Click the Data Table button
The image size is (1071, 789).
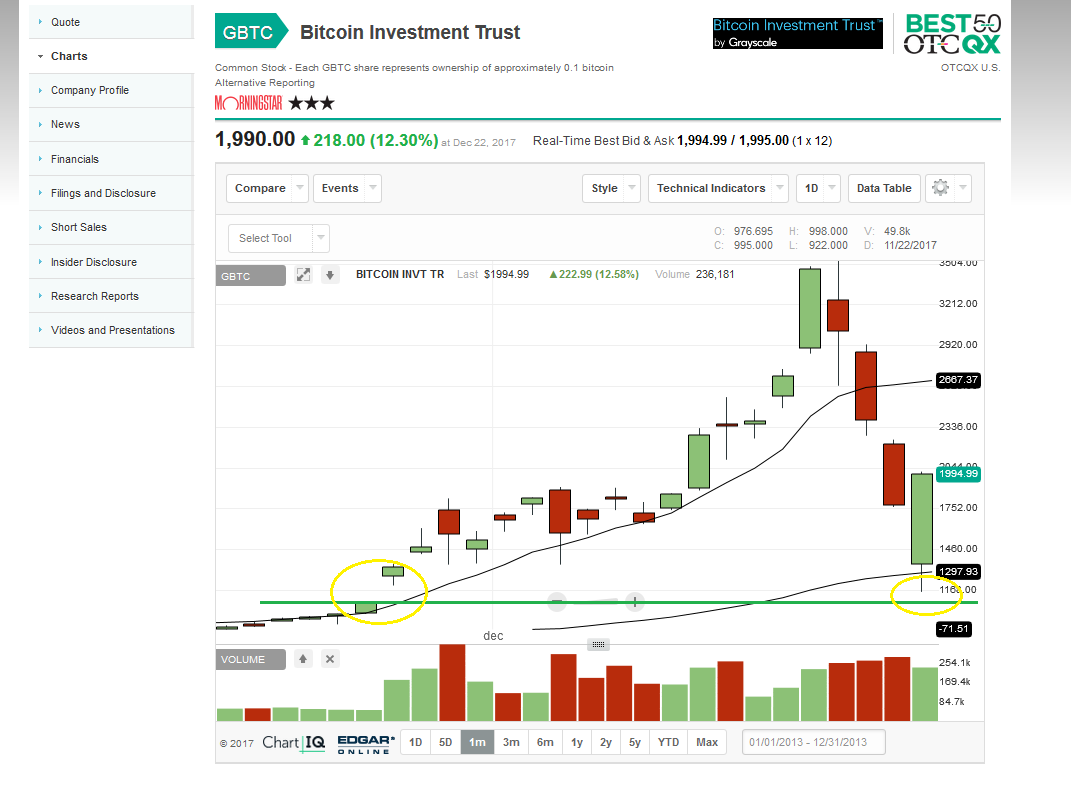[884, 188]
